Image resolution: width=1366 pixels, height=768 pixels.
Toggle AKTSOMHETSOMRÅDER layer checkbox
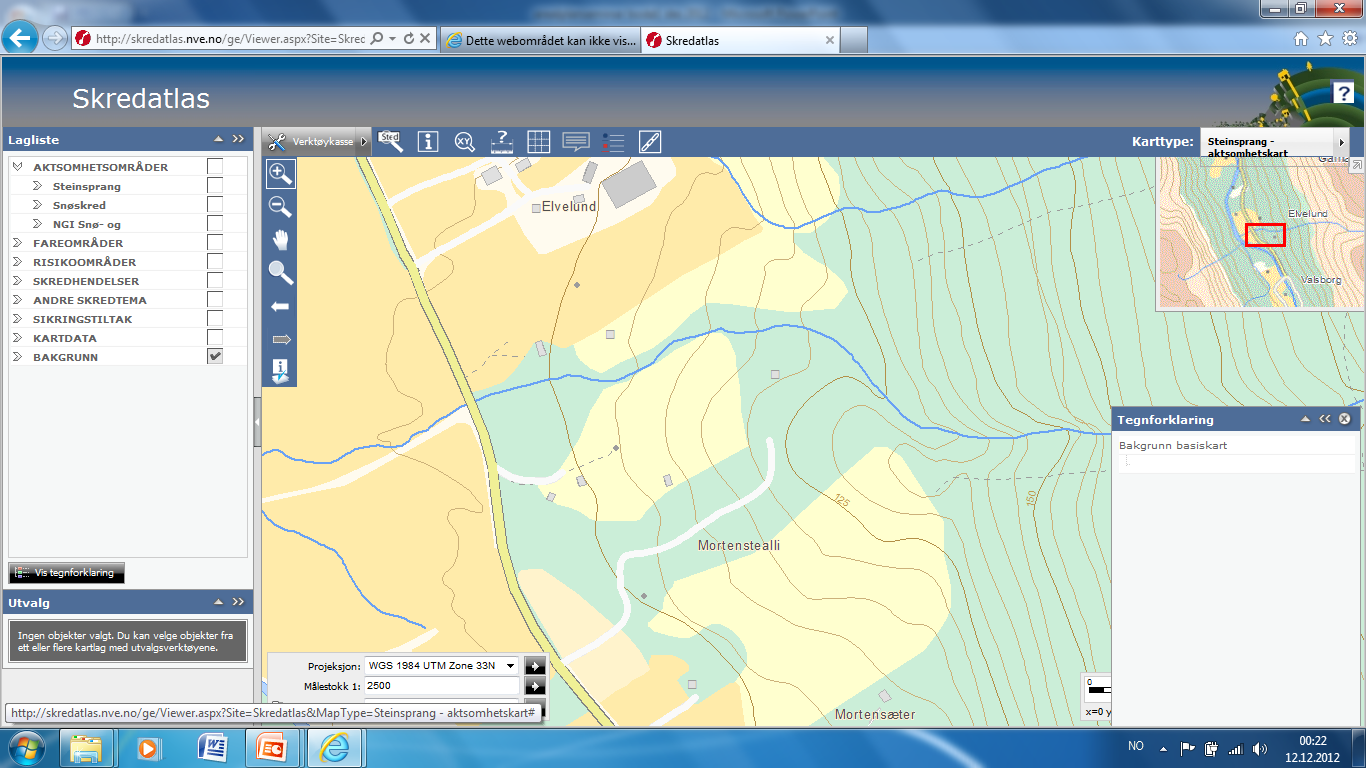tap(214, 166)
